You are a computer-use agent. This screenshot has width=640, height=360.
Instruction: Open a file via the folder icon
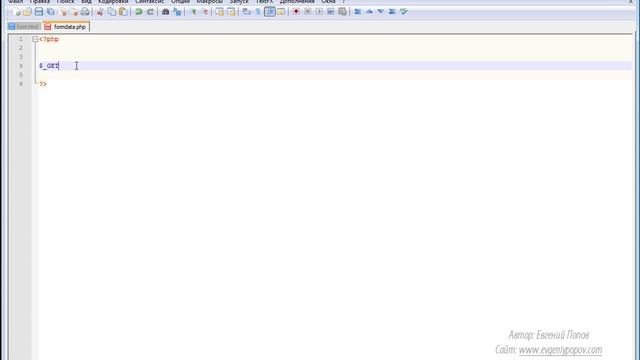click(x=27, y=12)
